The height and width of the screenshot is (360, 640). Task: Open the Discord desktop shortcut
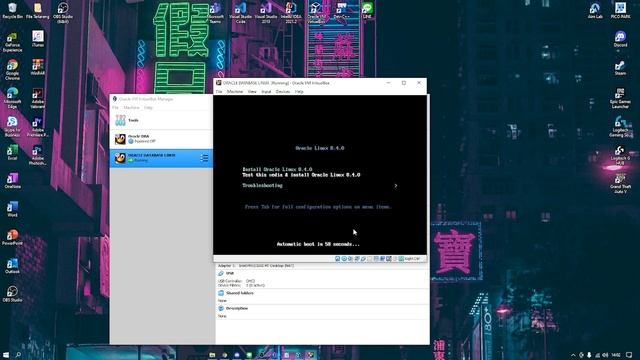click(620, 39)
